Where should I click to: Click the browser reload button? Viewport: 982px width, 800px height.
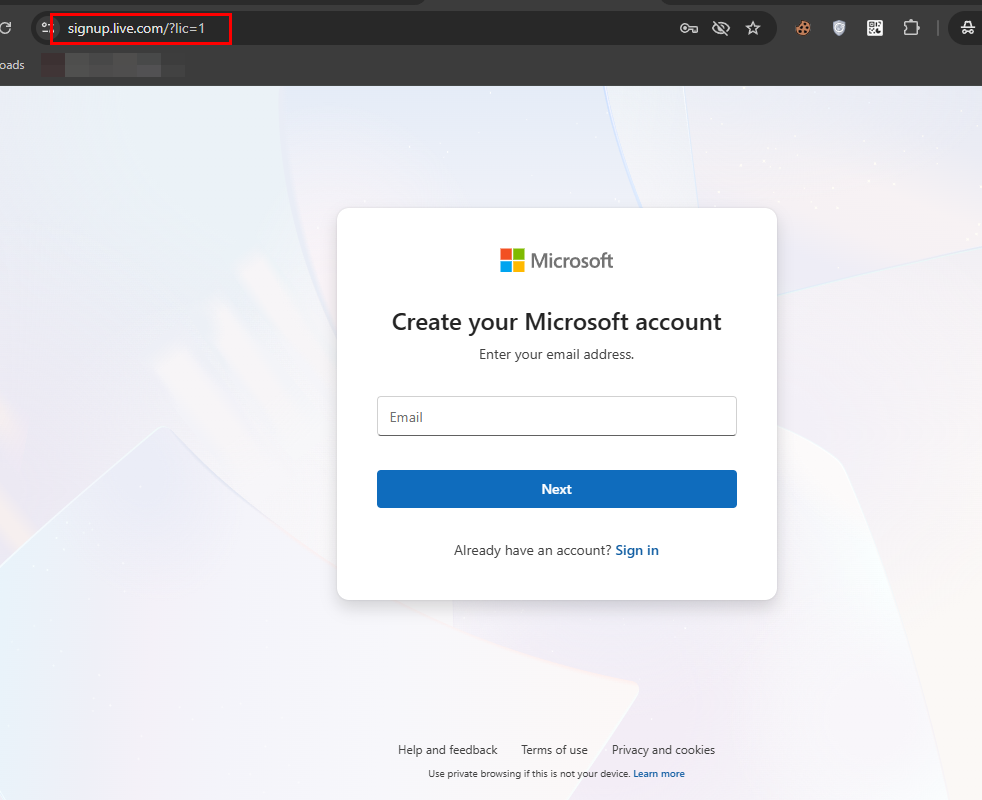[5, 28]
